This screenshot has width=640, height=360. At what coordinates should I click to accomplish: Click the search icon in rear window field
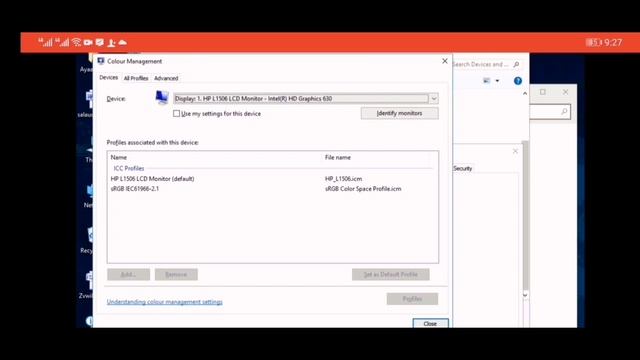click(564, 111)
